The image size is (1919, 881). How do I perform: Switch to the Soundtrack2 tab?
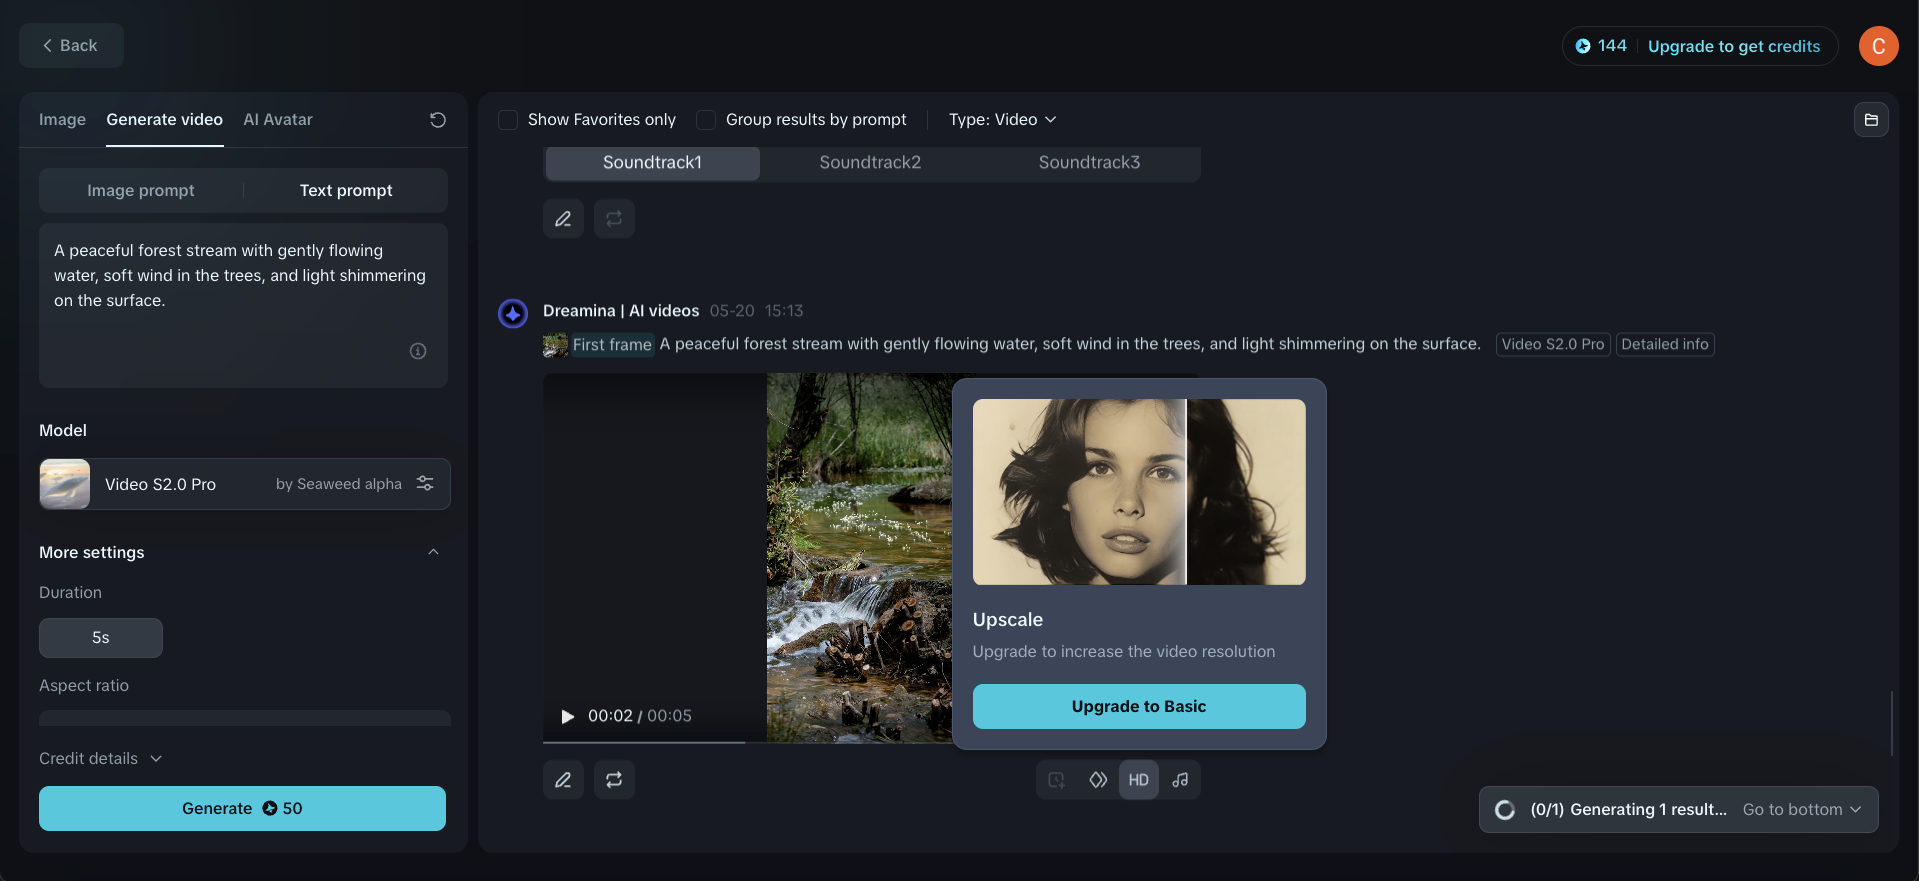click(x=870, y=163)
